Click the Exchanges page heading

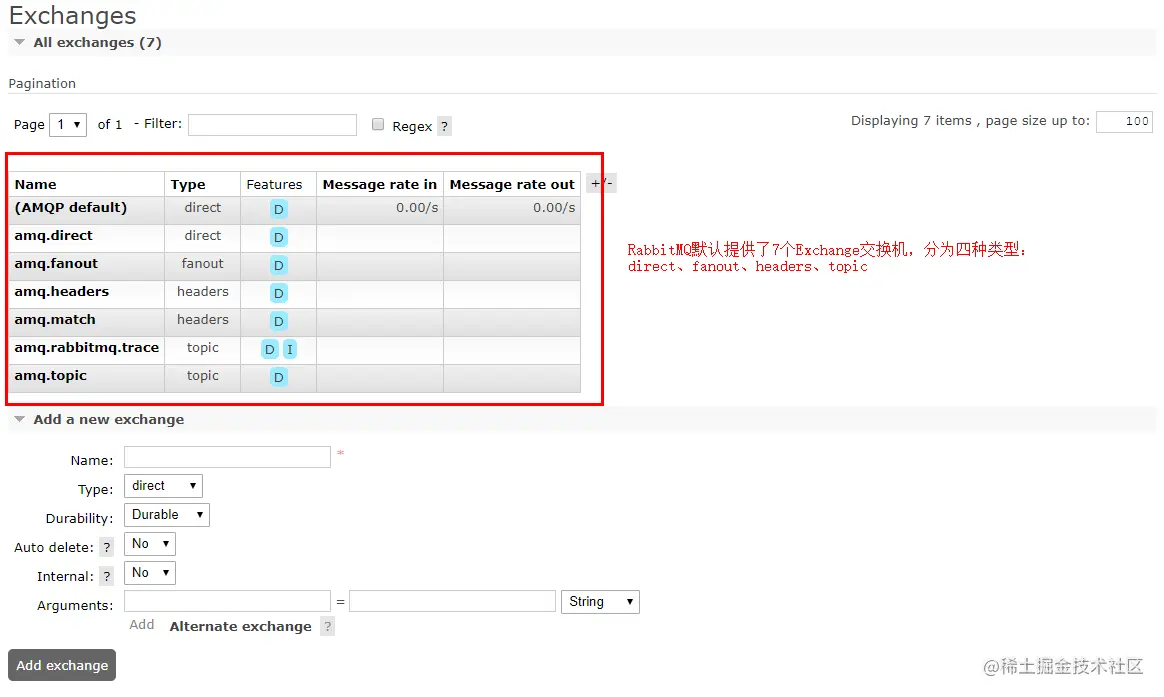(x=73, y=16)
